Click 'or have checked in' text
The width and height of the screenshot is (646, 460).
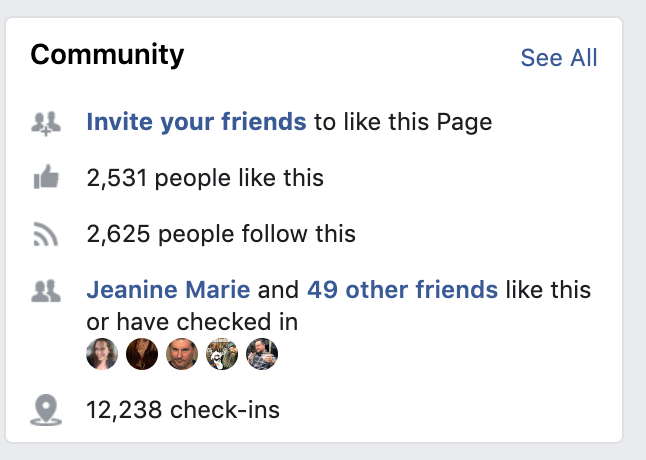click(x=192, y=322)
